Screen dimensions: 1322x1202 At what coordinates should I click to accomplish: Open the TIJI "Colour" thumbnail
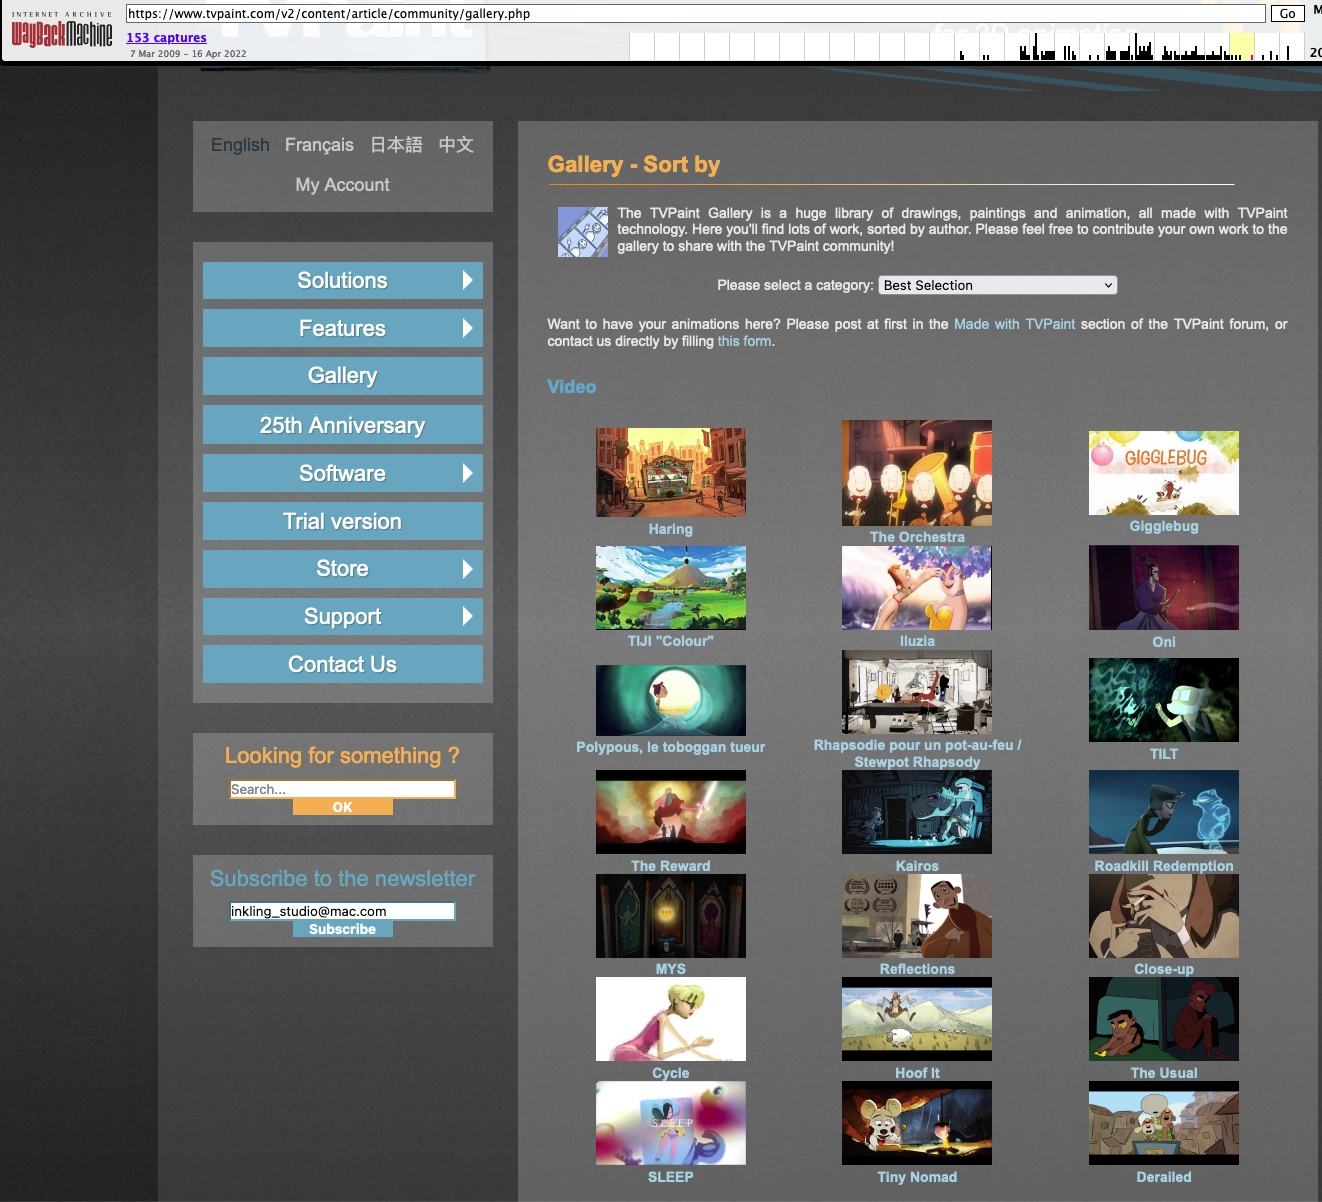670,588
